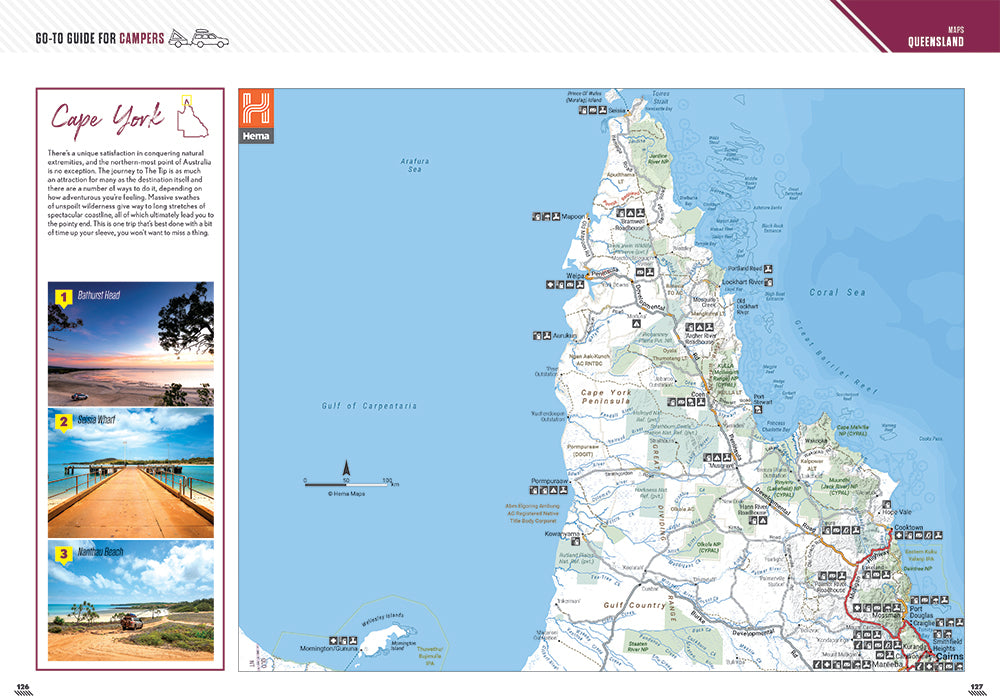Click the yellow number 1 marker badge
1000x698 pixels.
coord(62,297)
